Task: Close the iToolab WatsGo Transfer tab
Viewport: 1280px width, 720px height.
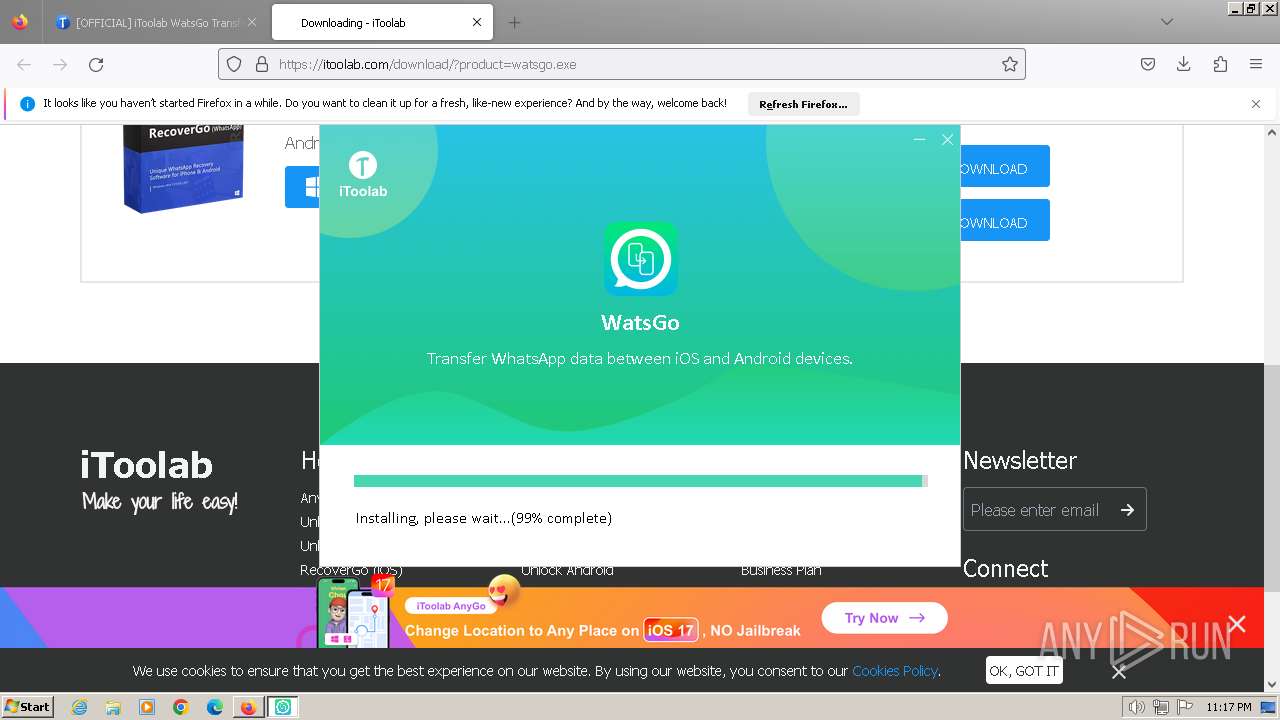Action: pyautogui.click(x=251, y=22)
